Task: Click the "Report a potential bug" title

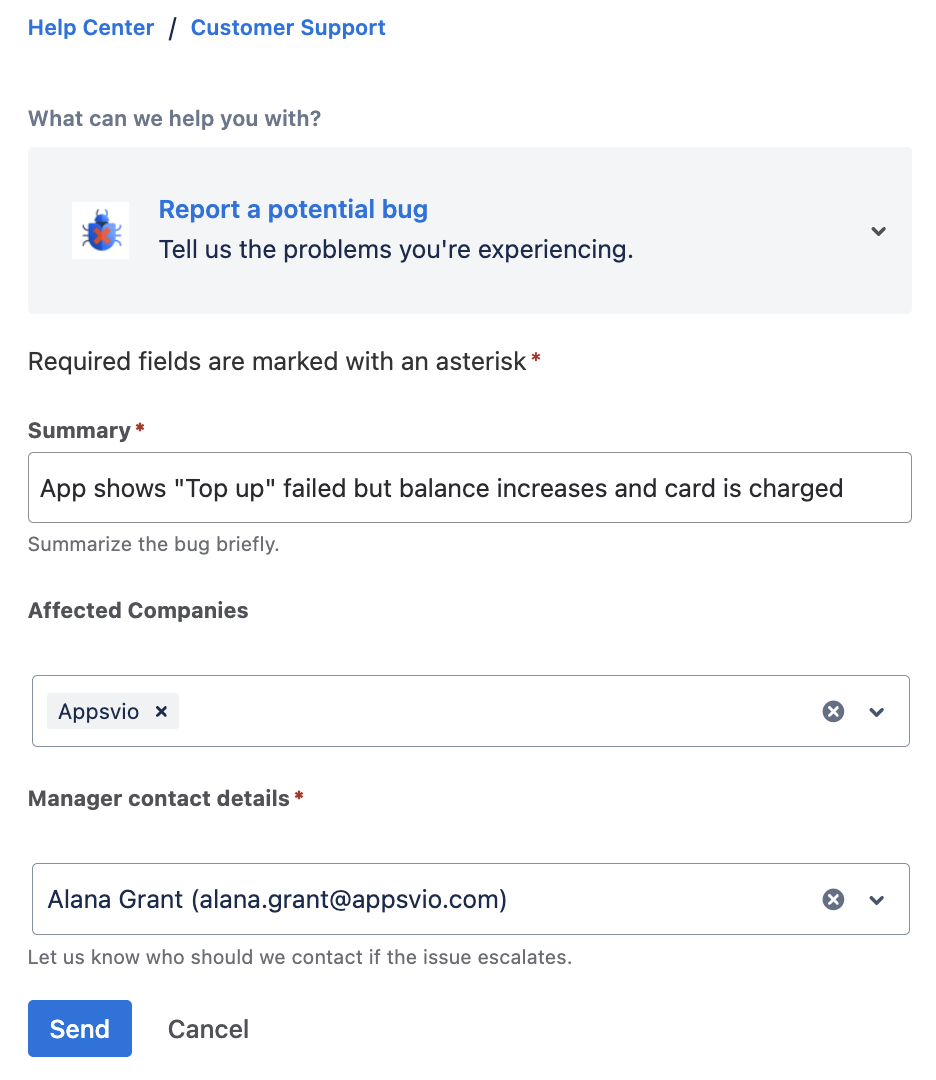Action: click(x=293, y=210)
